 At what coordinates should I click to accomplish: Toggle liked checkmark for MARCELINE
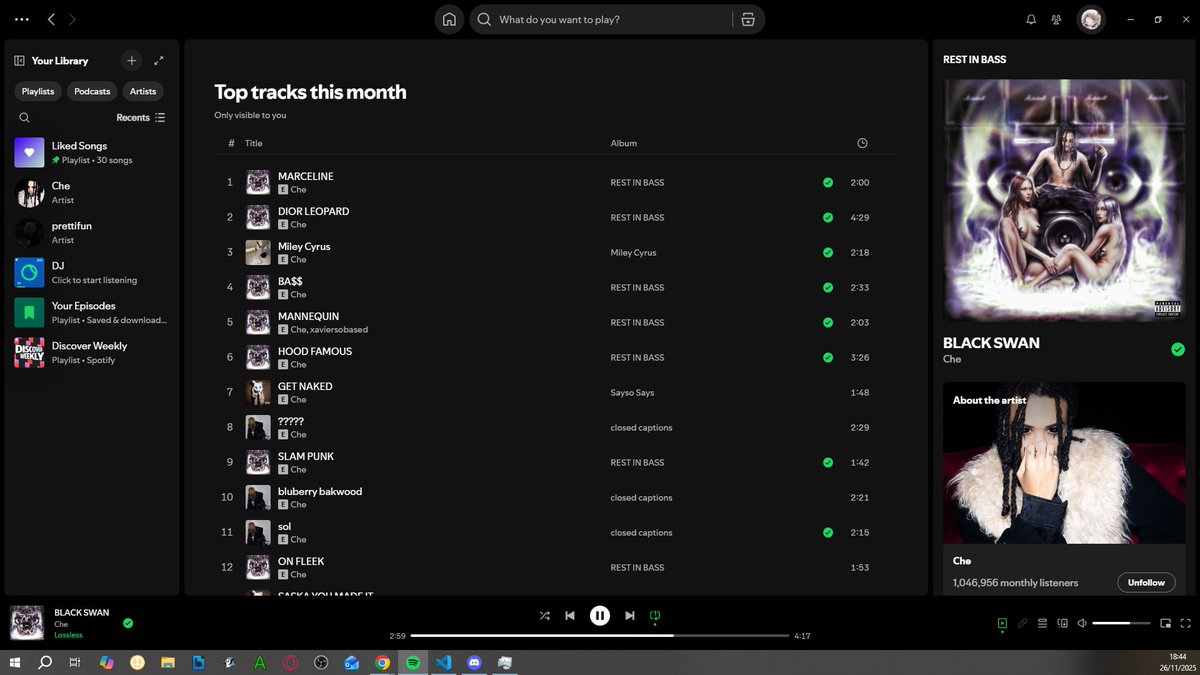(828, 183)
